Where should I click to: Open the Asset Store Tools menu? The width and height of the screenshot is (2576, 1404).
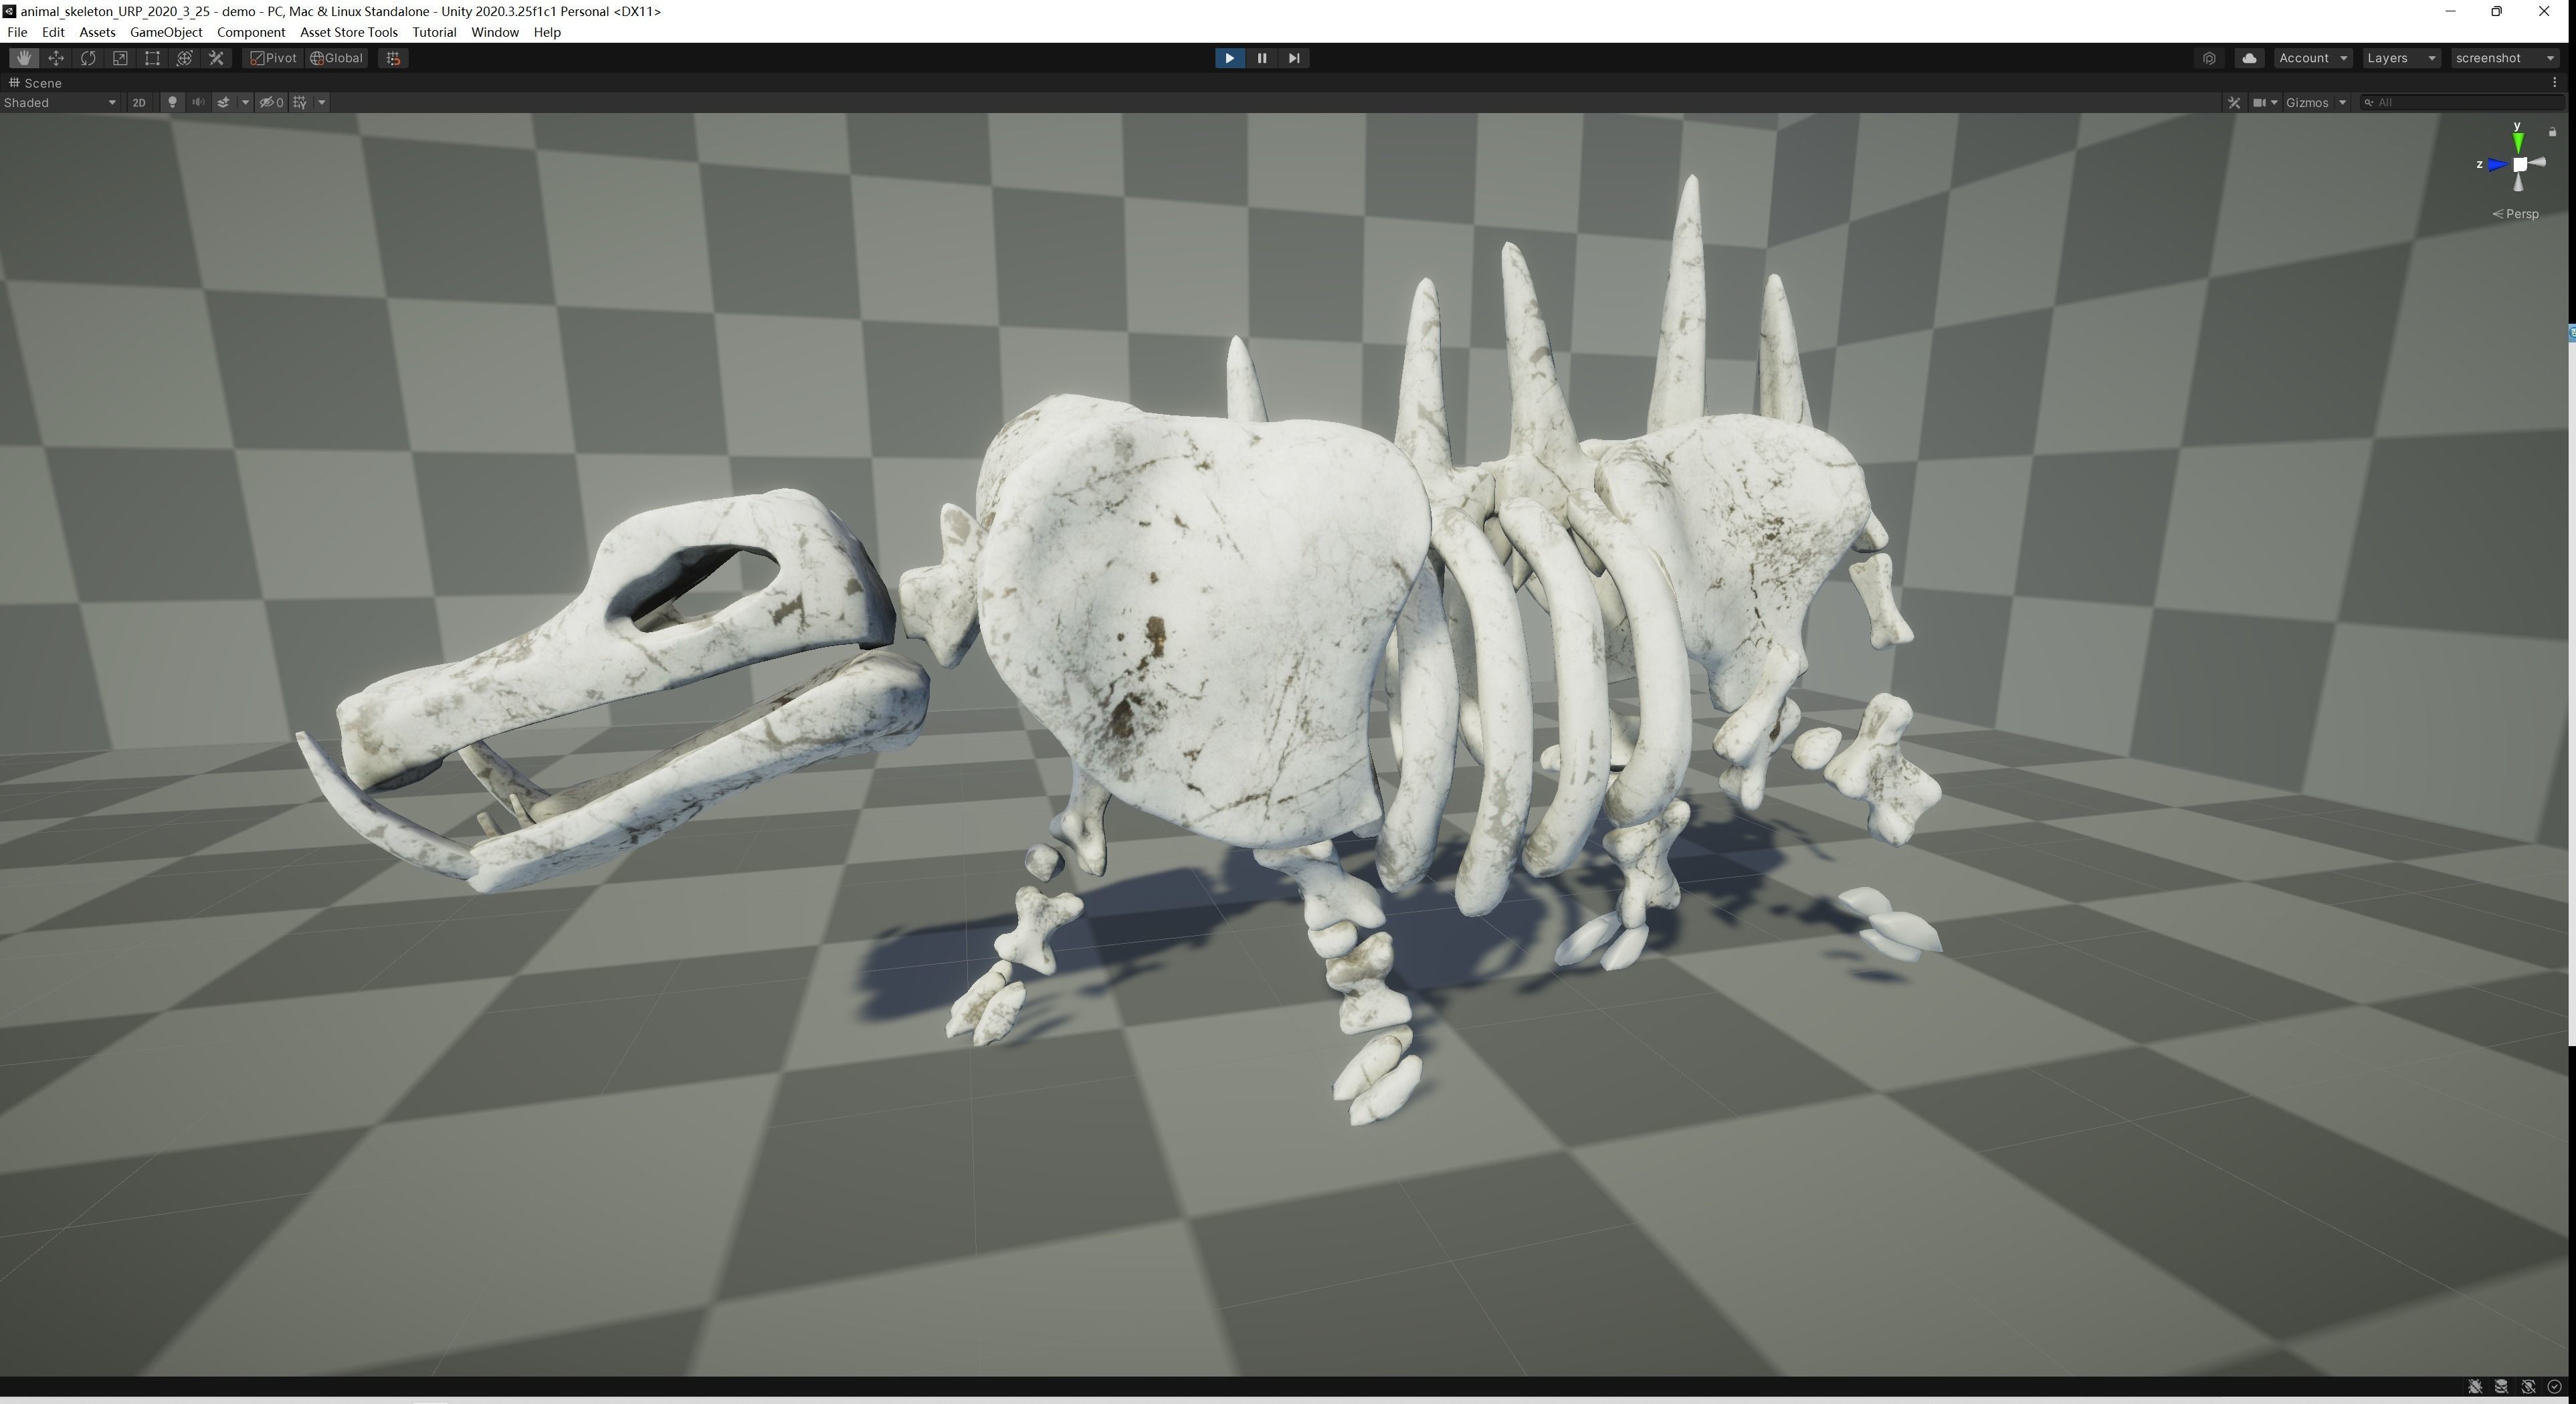(349, 32)
